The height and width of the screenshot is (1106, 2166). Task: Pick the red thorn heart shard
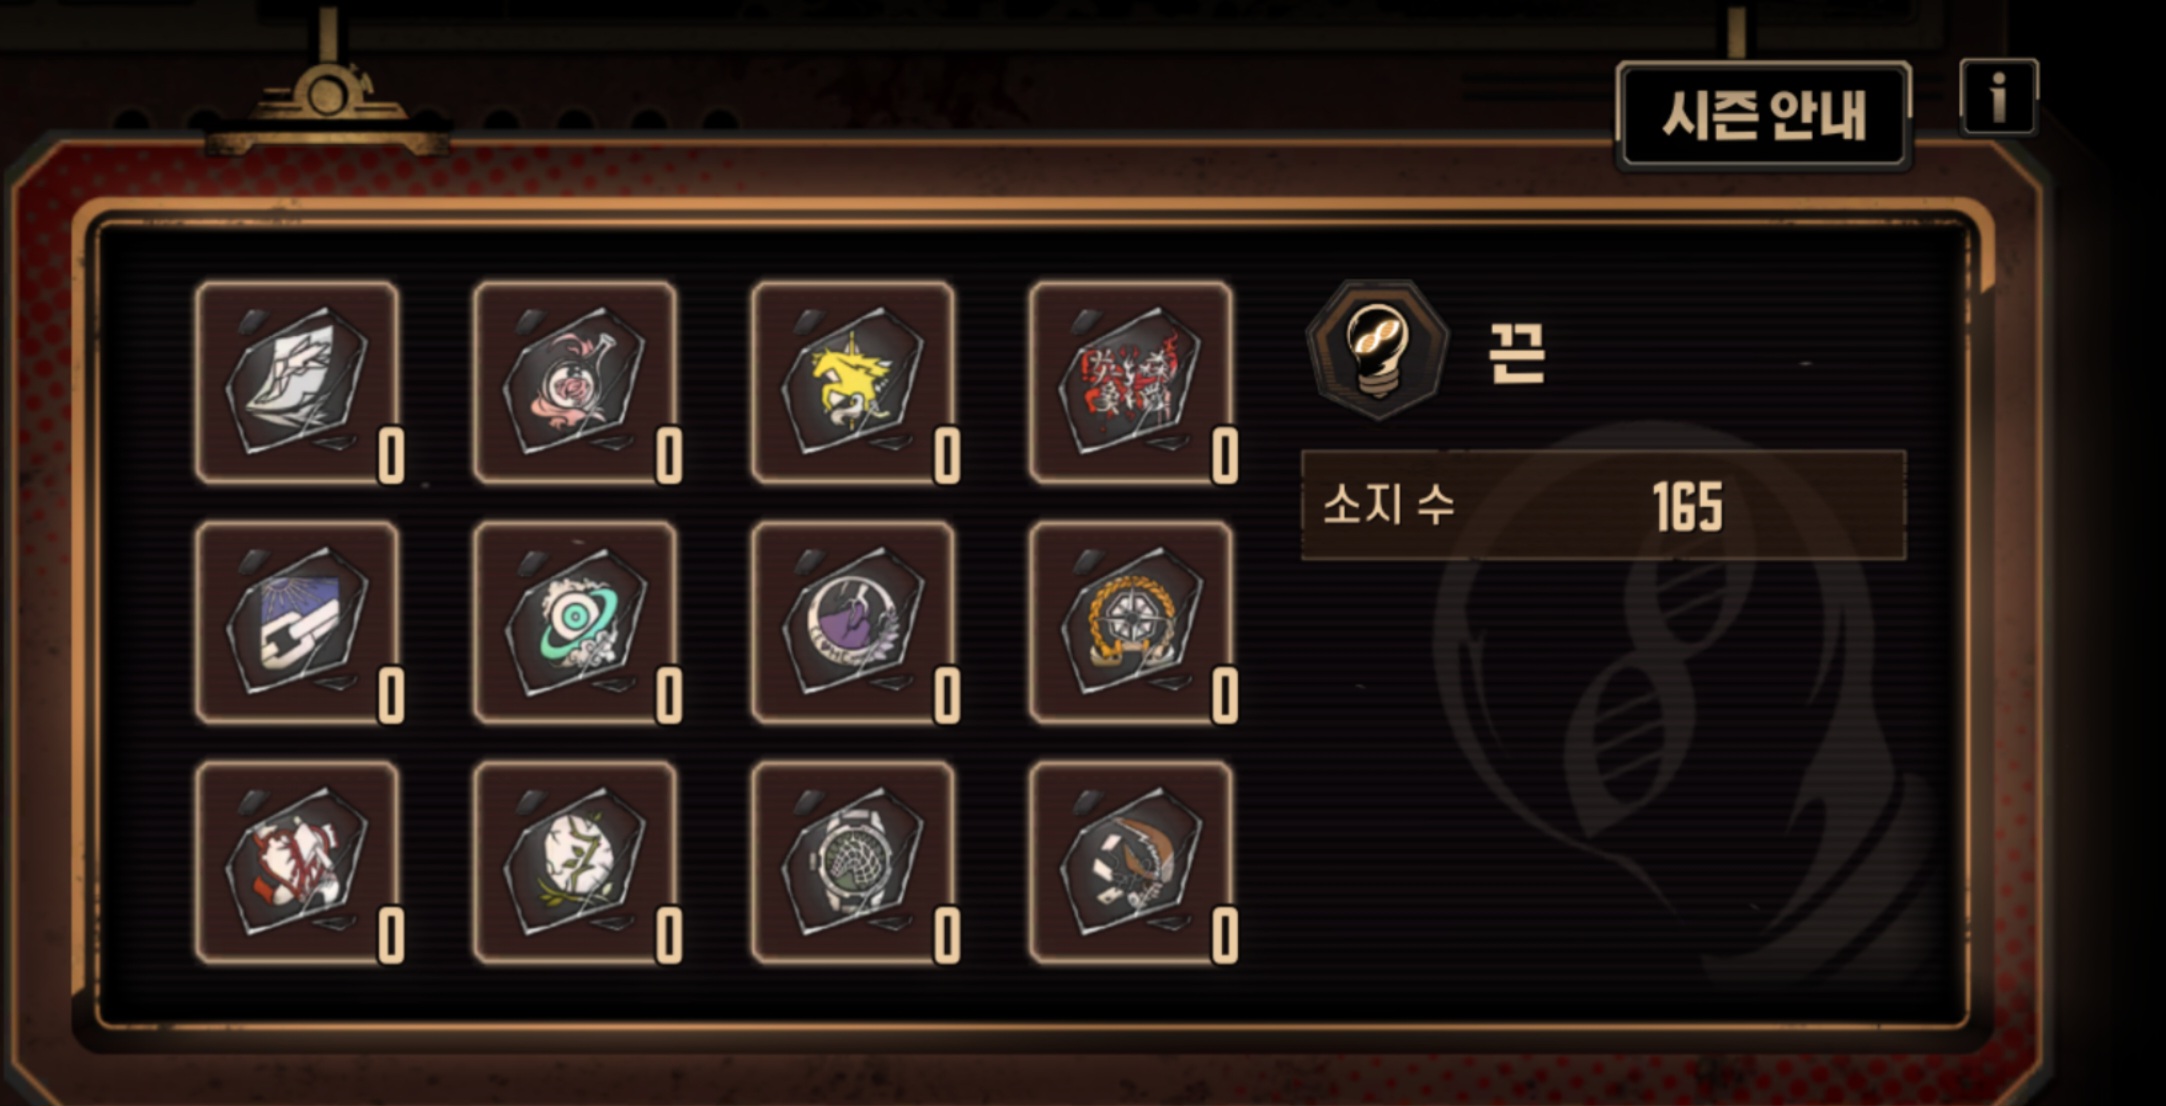coord(298,862)
